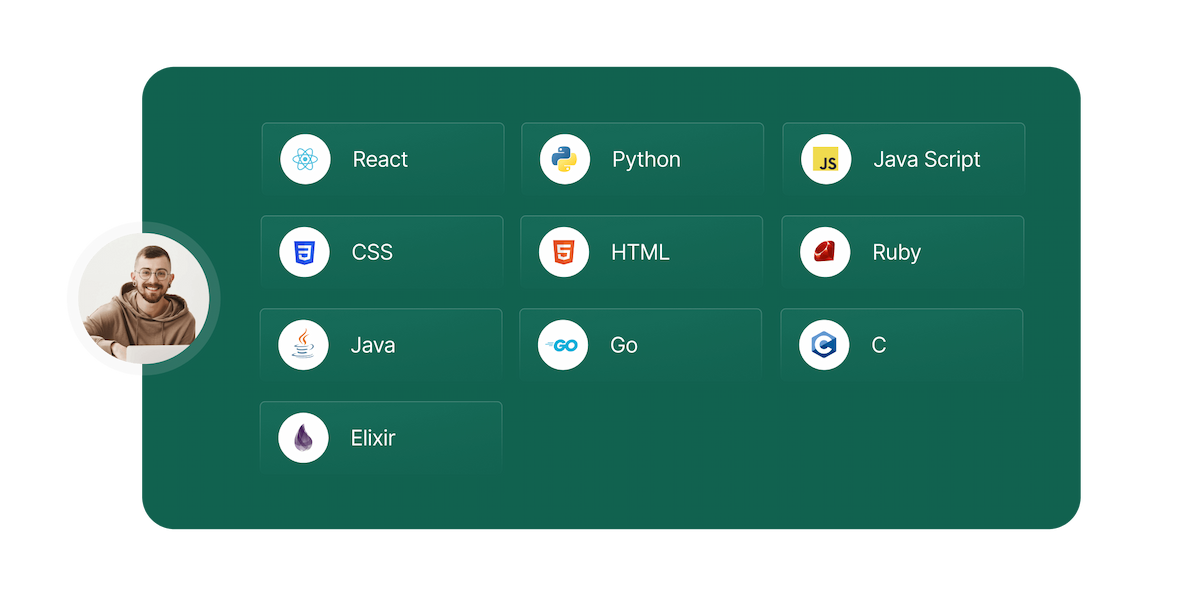This screenshot has width=1200, height=596.
Task: Click the Java Script card
Action: pyautogui.click(x=920, y=158)
